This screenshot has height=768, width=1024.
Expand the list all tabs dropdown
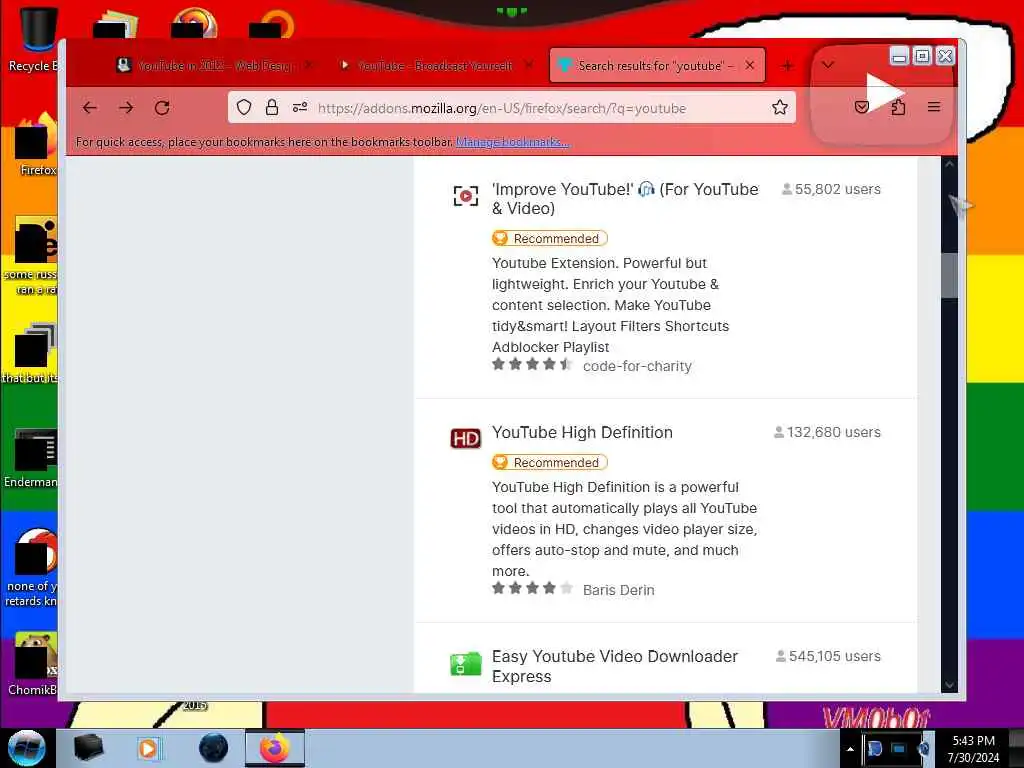pyautogui.click(x=828, y=65)
